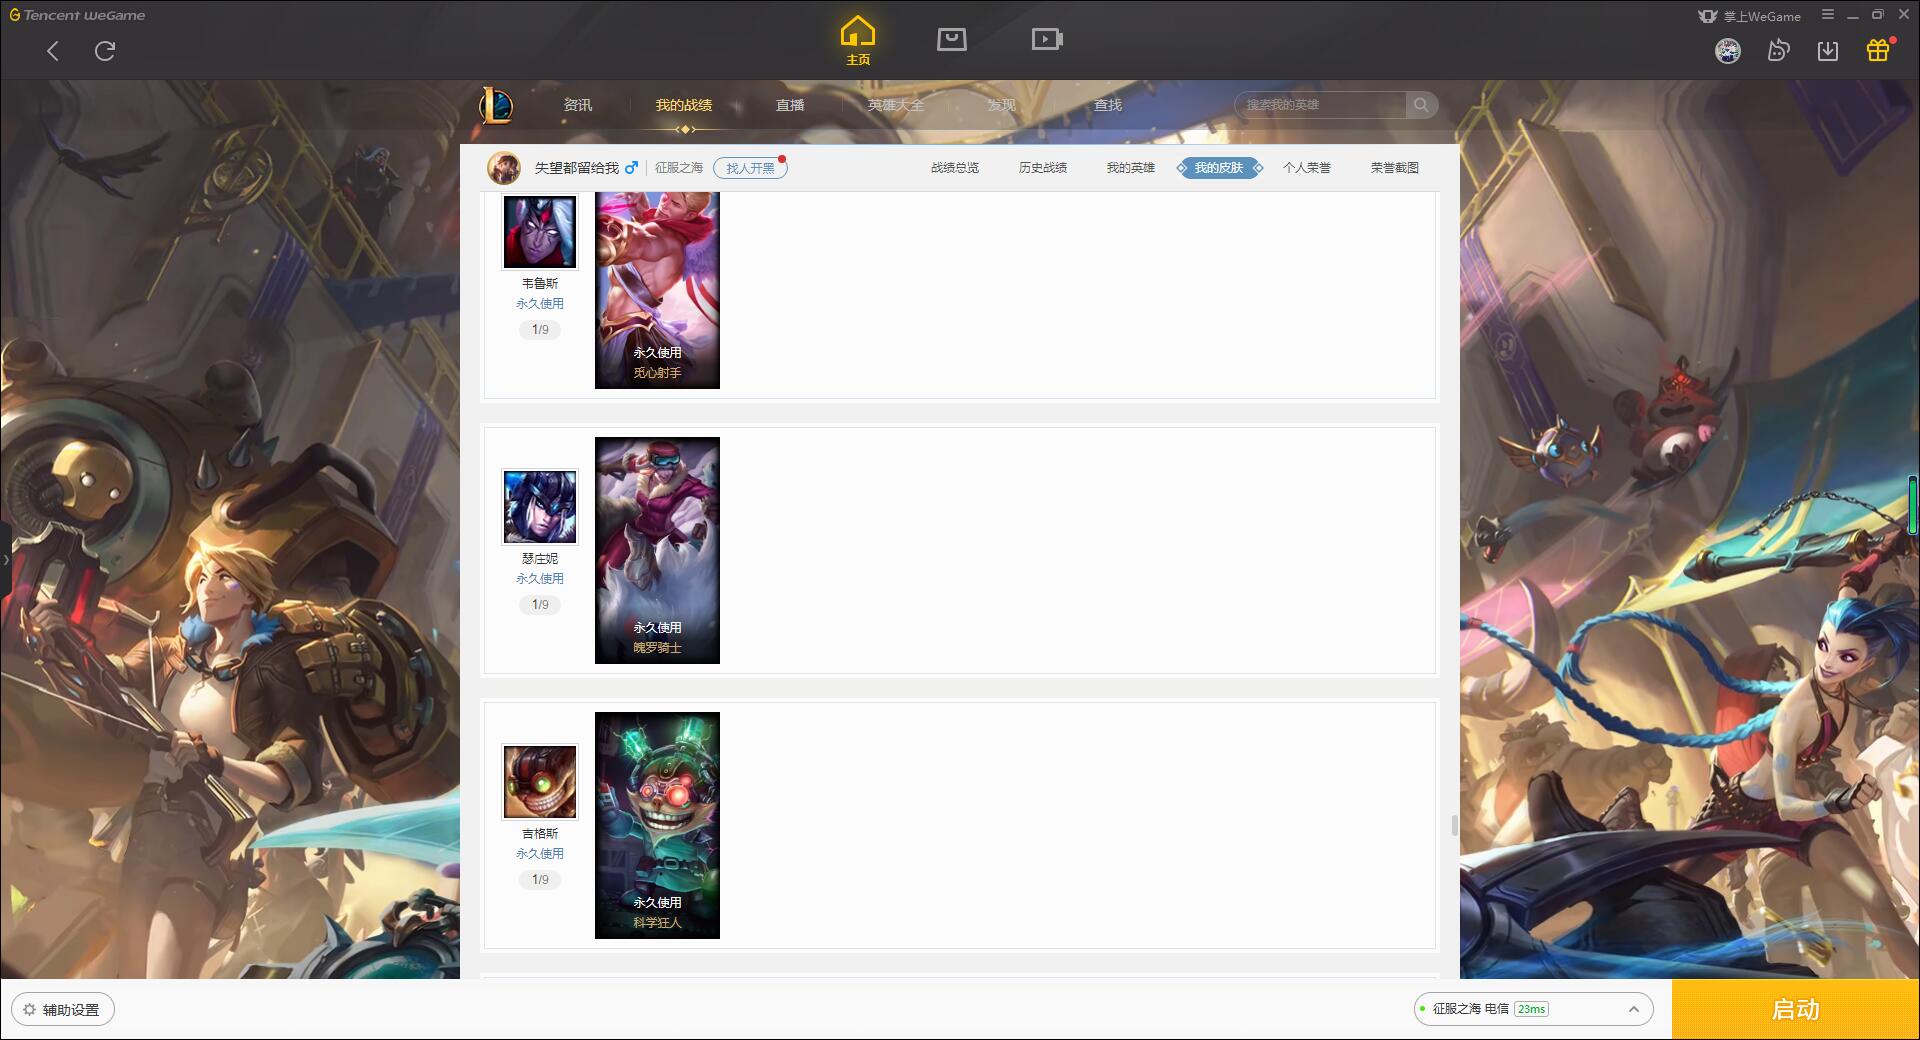Click the 23ms latency indicator

(1531, 1009)
